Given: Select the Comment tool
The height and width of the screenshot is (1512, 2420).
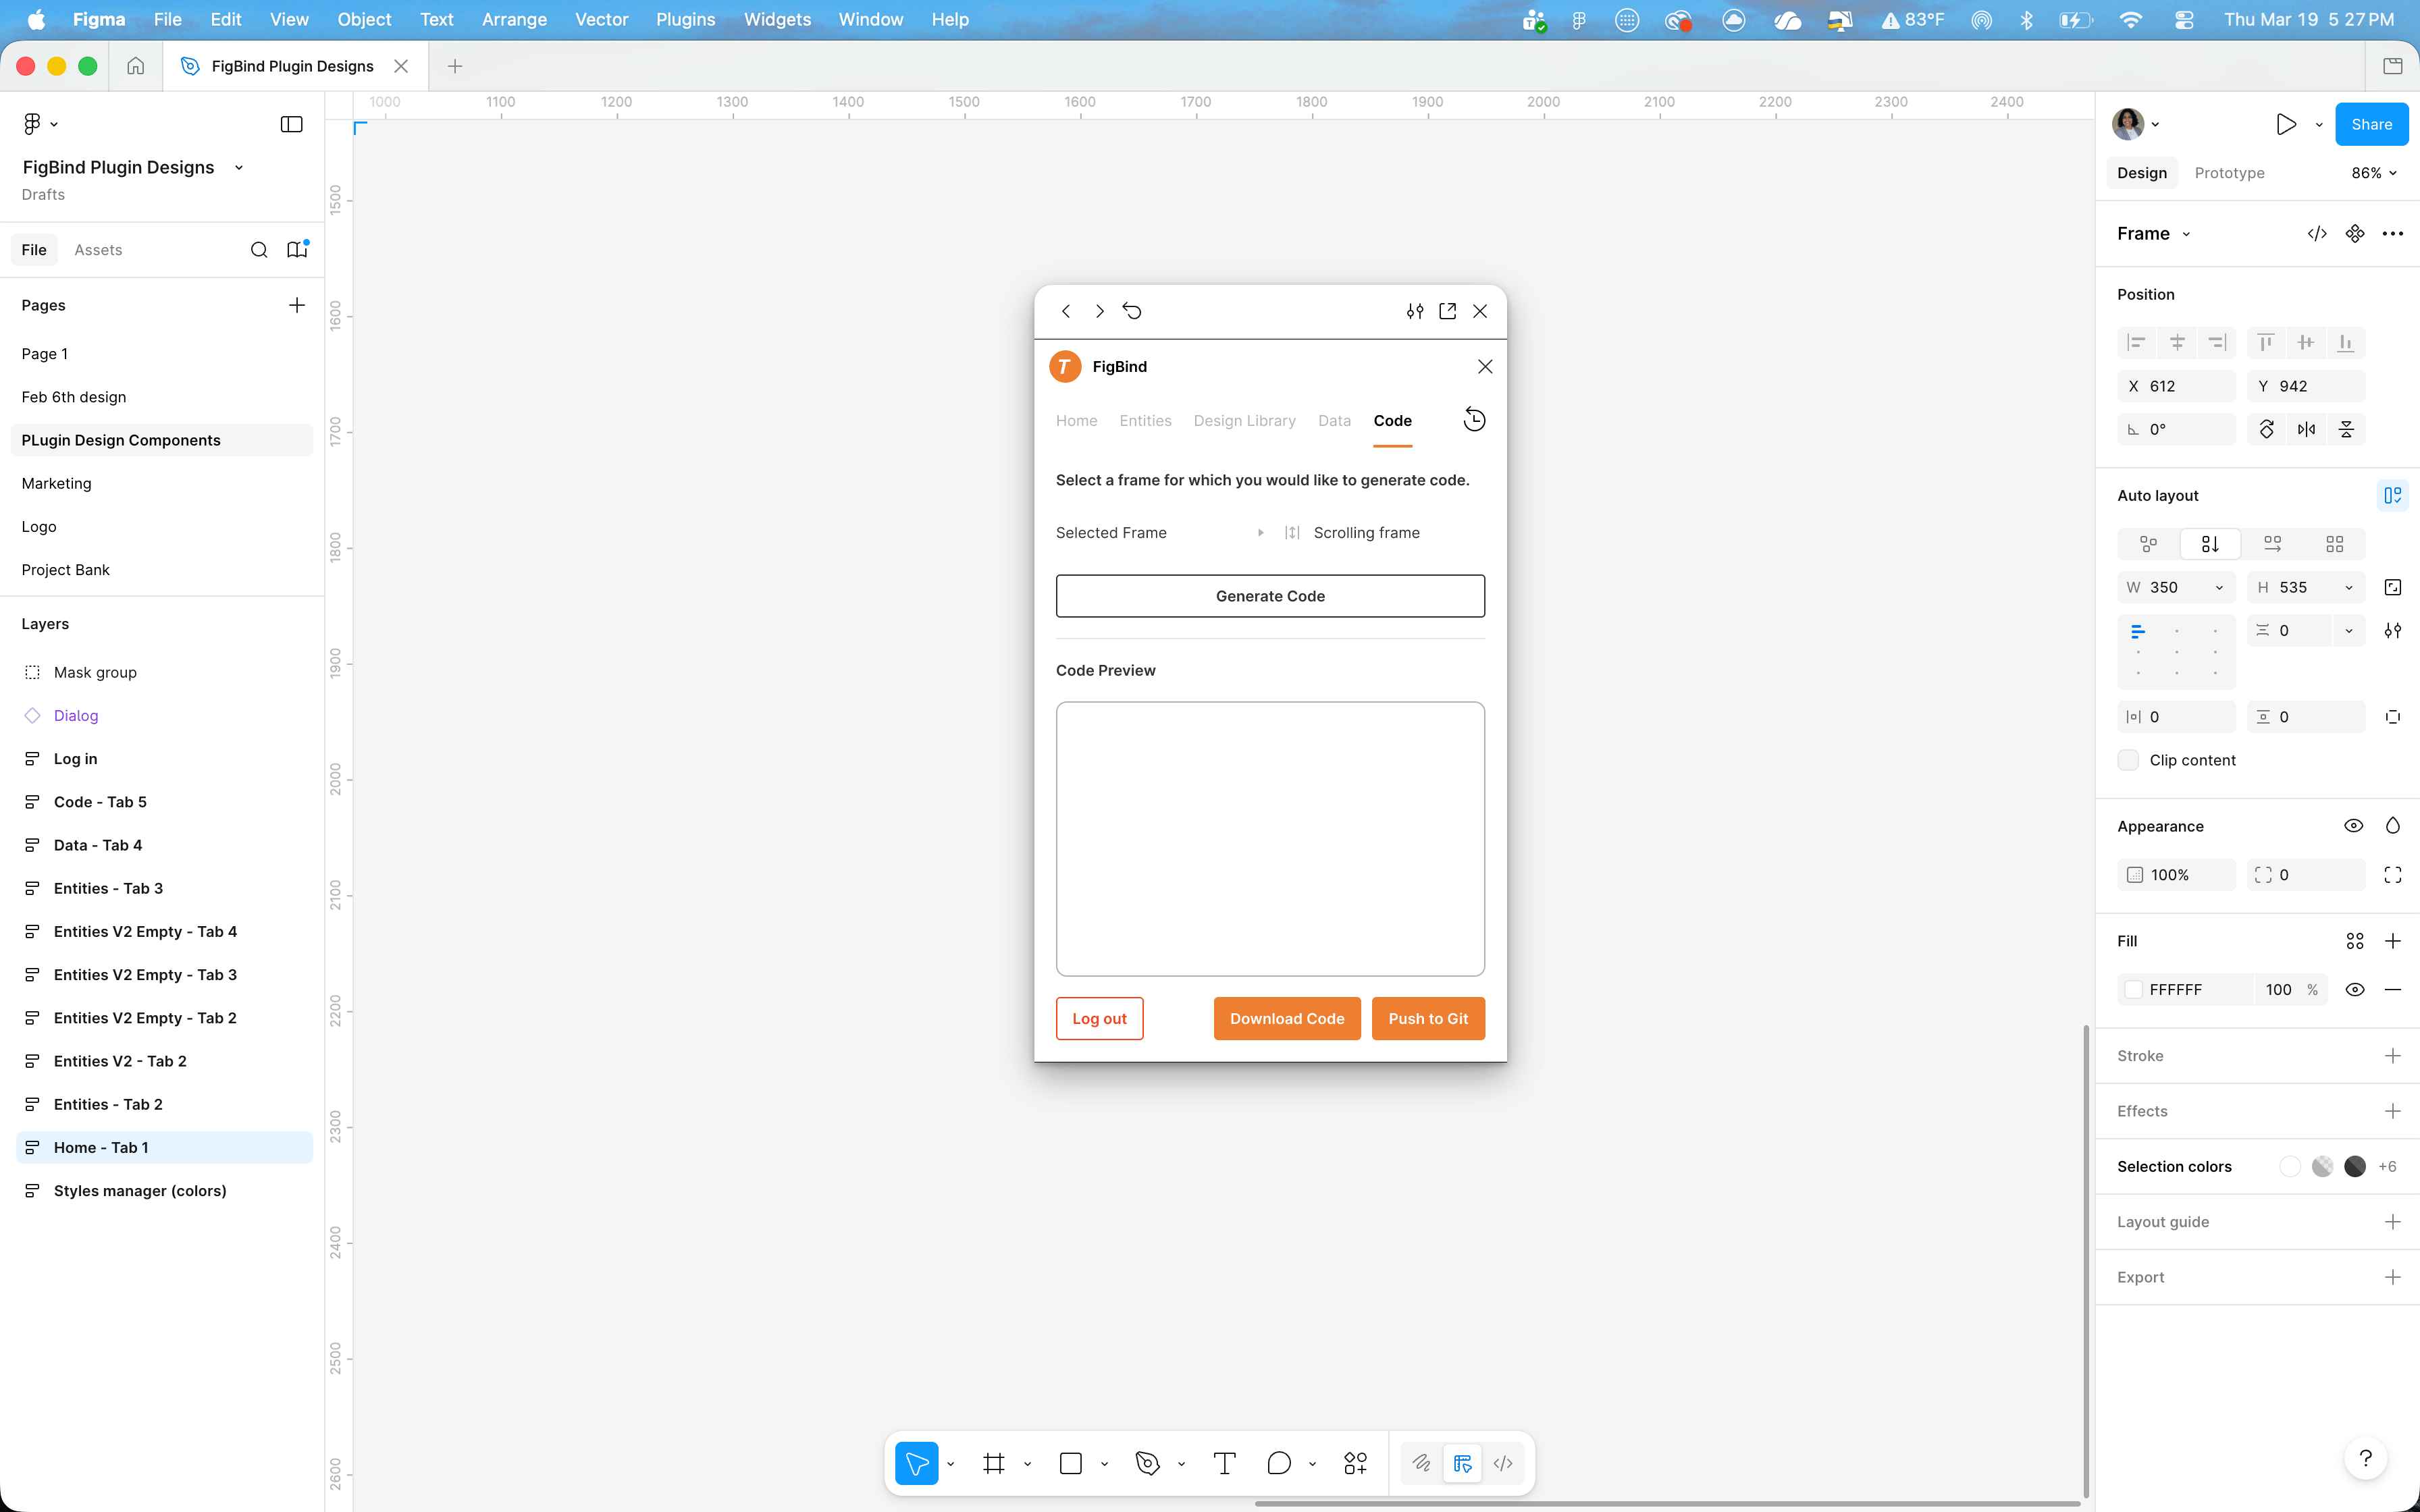Looking at the screenshot, I should pyautogui.click(x=1278, y=1463).
